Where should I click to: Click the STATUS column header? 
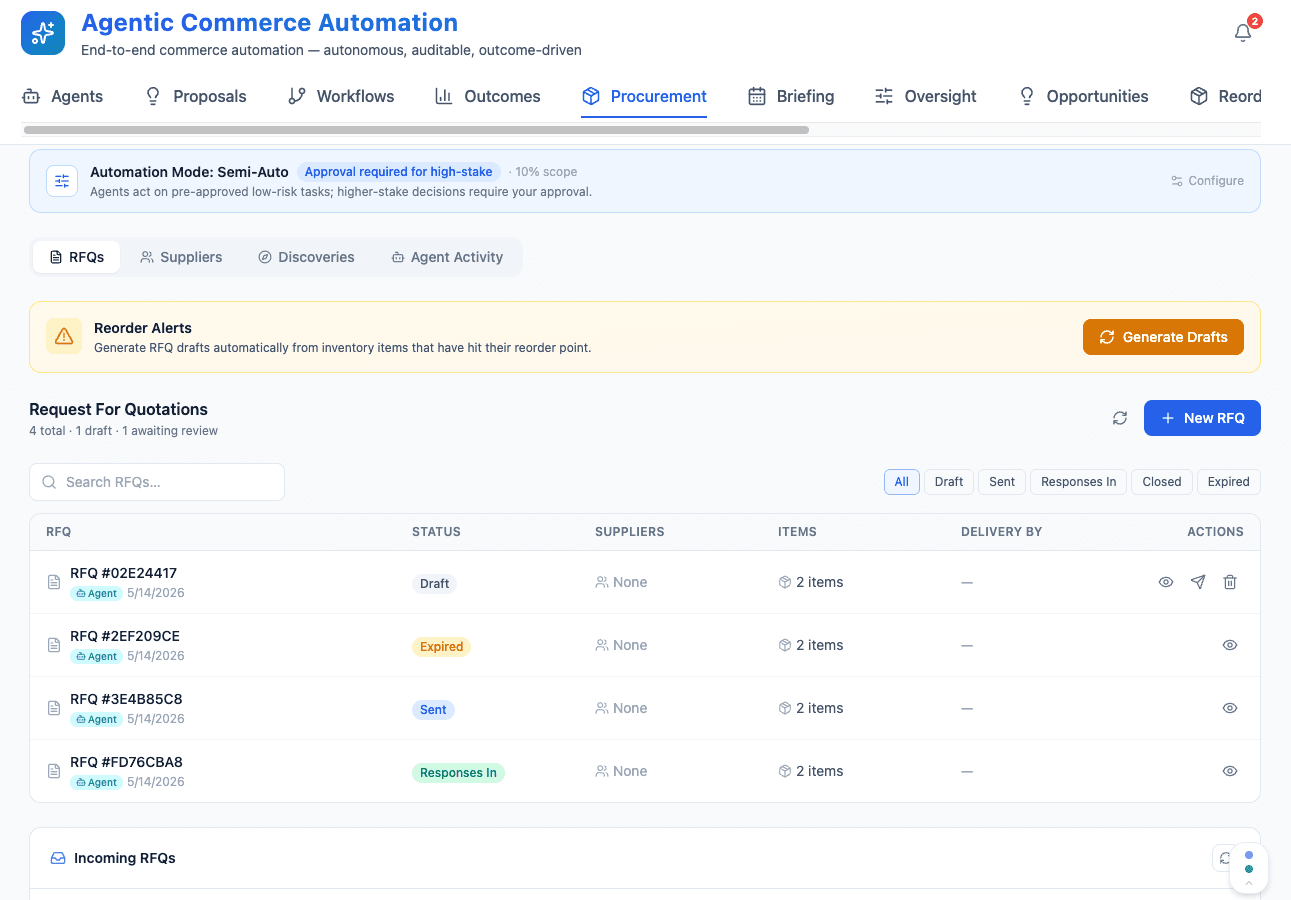click(436, 532)
